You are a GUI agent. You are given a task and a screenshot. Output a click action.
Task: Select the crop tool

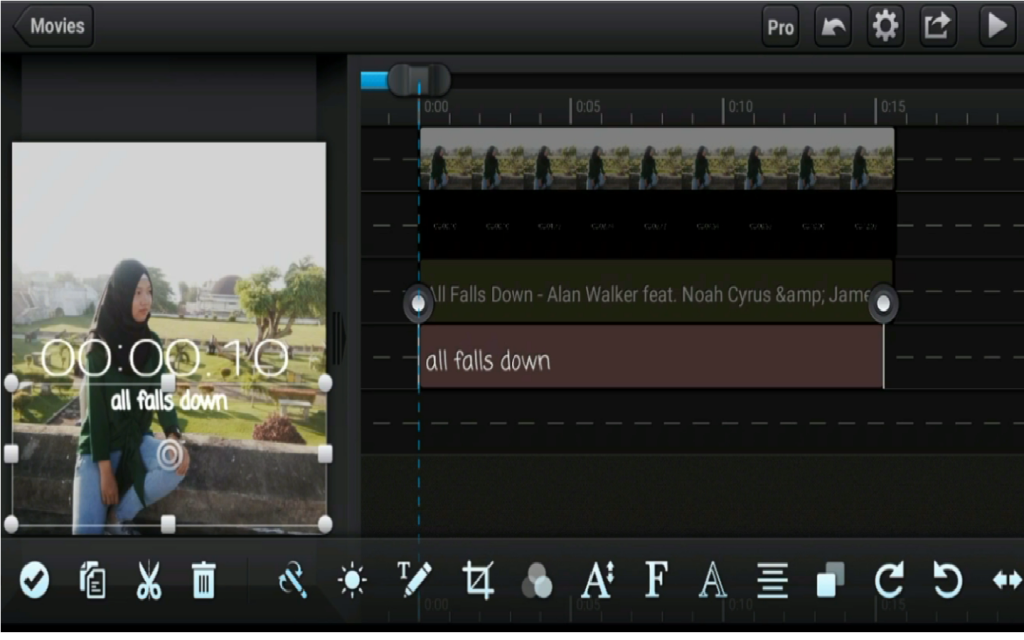[x=477, y=580]
